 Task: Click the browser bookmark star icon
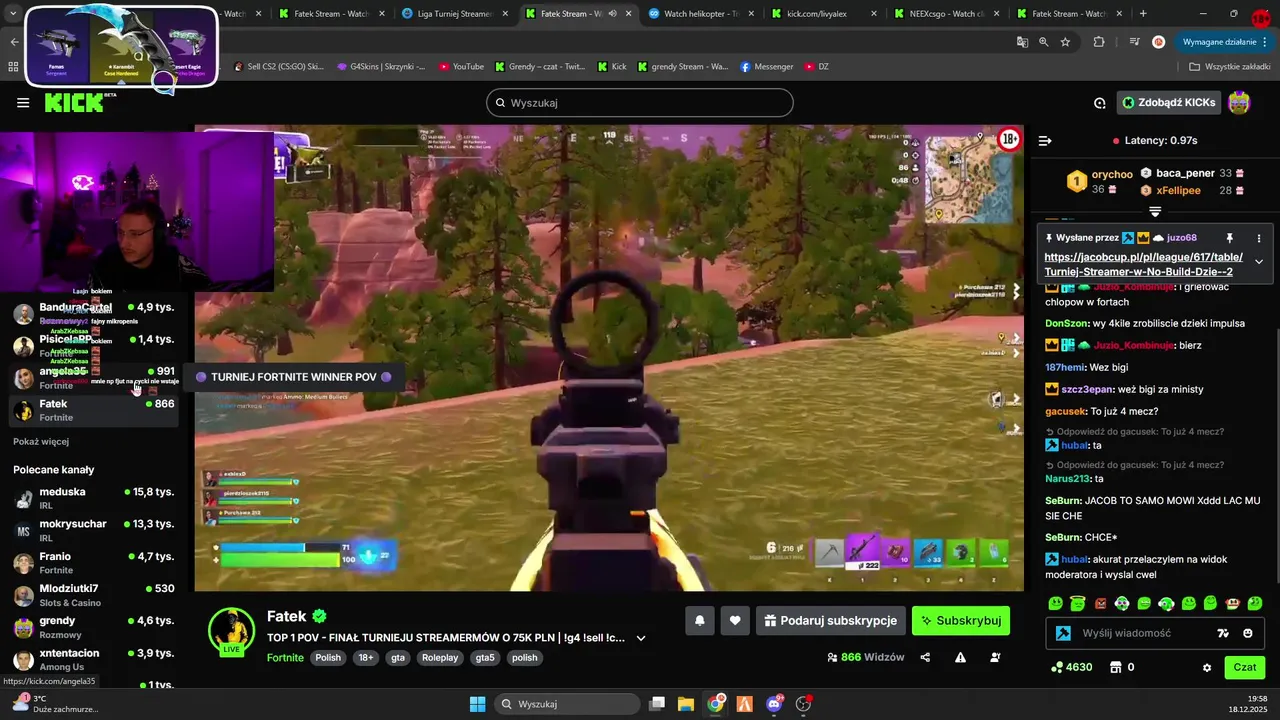pyautogui.click(x=1066, y=42)
